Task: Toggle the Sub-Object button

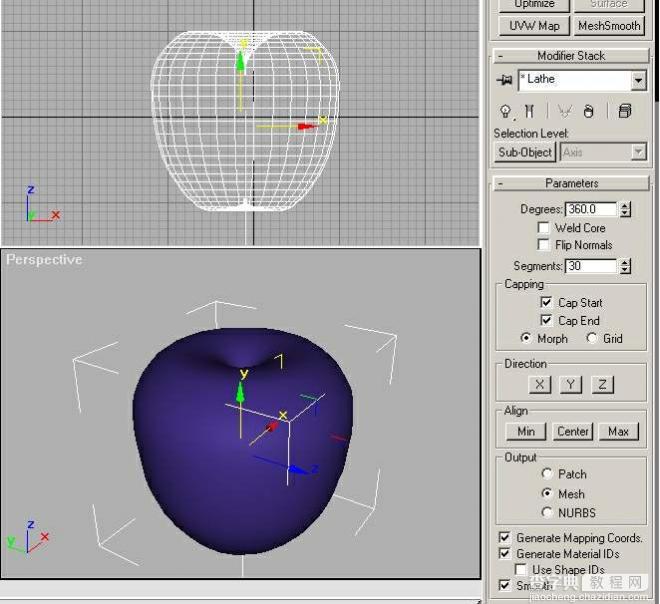Action: 524,152
